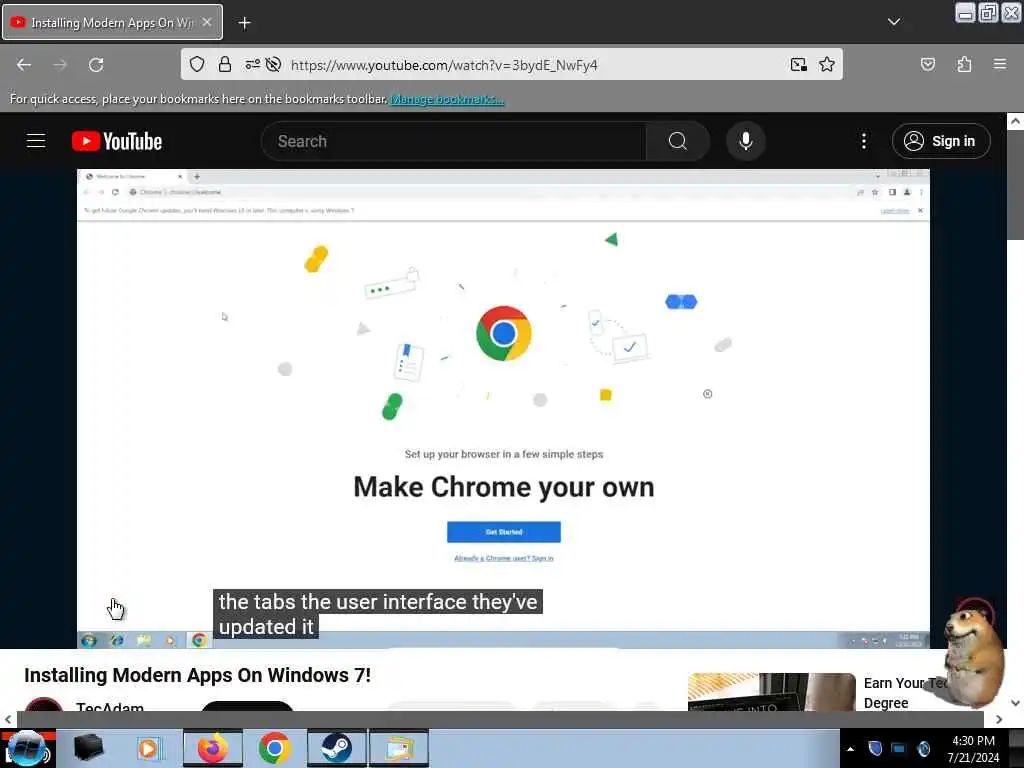Reload the current page
This screenshot has width=1024, height=768.
pos(96,65)
